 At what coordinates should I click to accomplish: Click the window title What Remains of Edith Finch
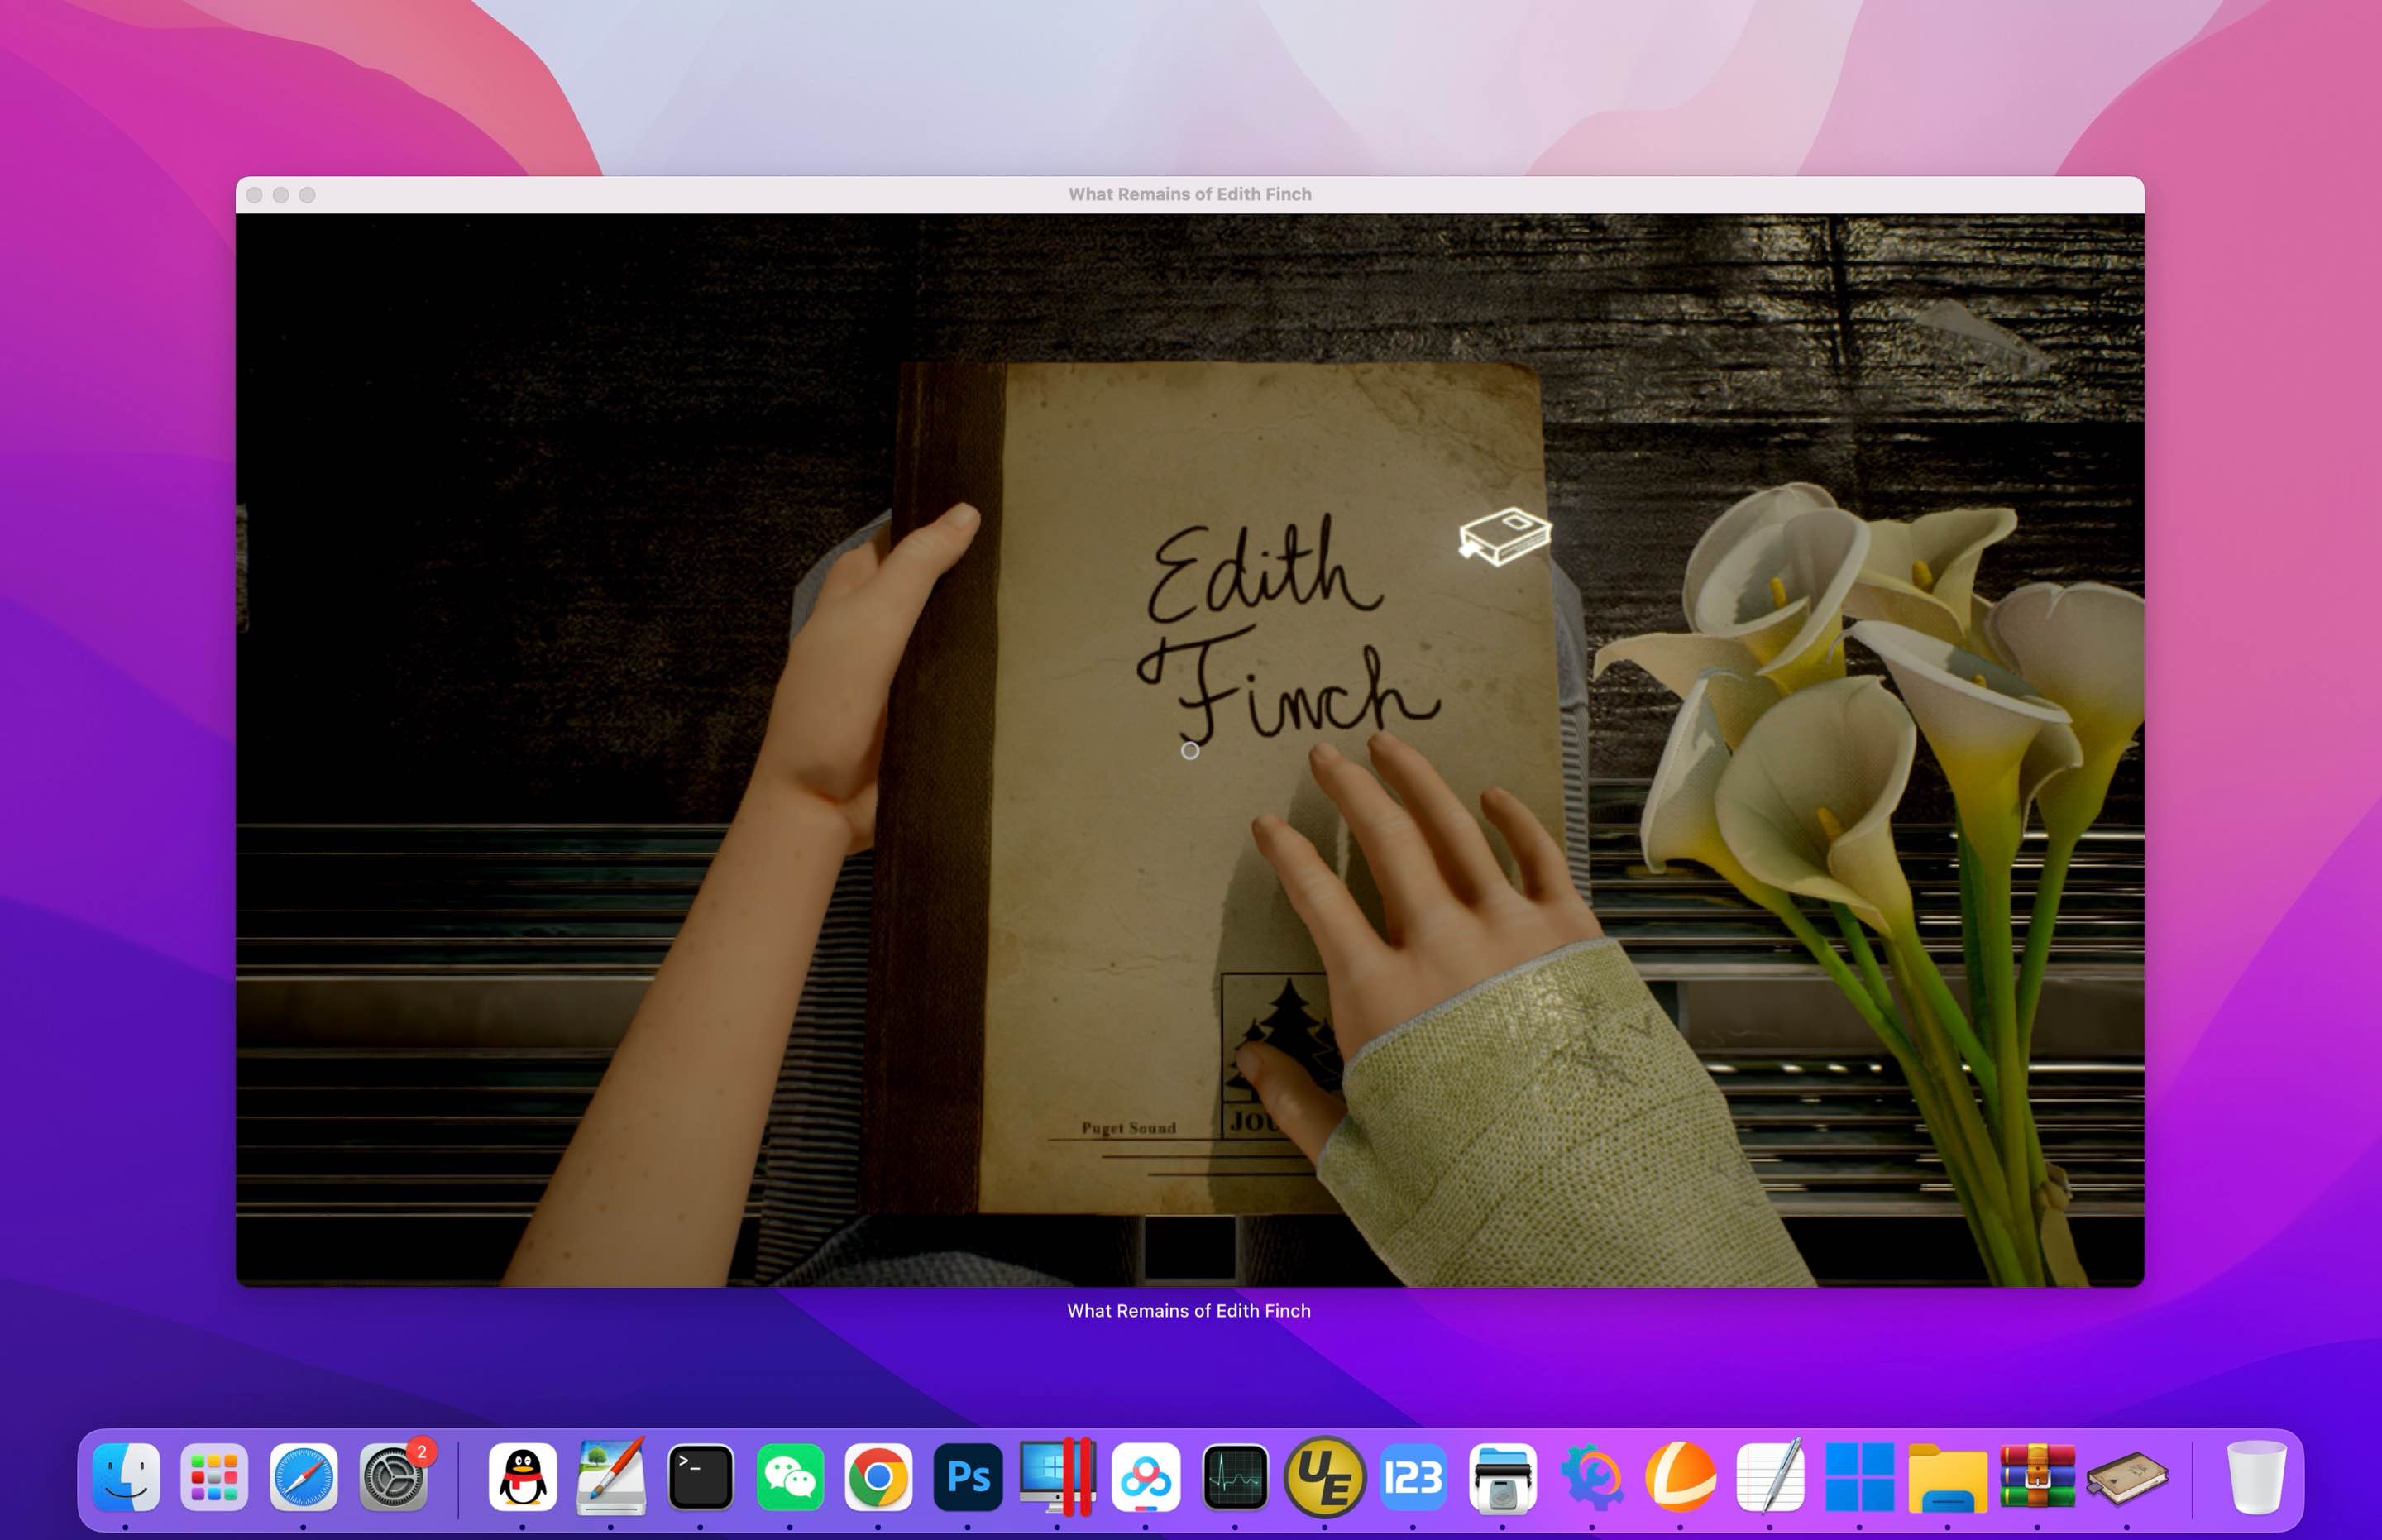1189,194
